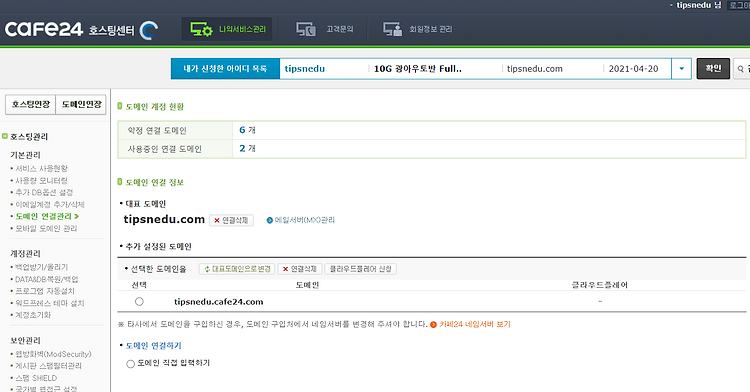The width and height of the screenshot is (750, 392).
Task: Open 나의서비스관리 menu
Action: tap(227, 29)
